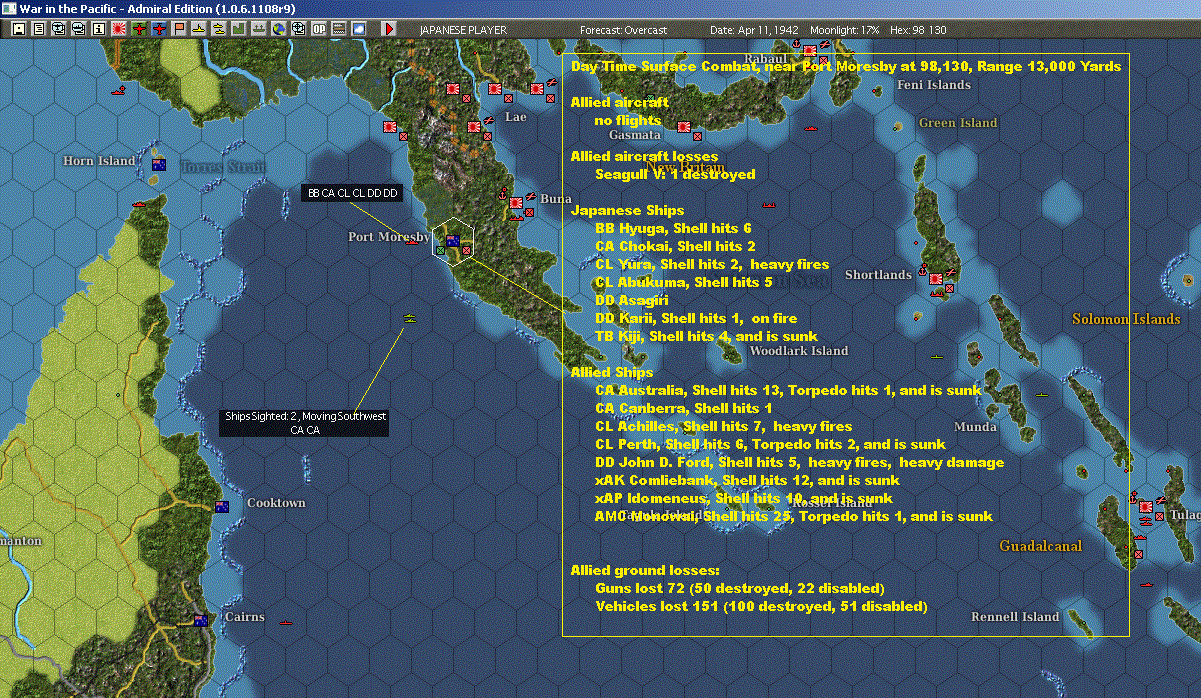Open the info 'i' toolbar icon
Viewport: 1201px width, 698px height.
pyautogui.click(x=98, y=29)
